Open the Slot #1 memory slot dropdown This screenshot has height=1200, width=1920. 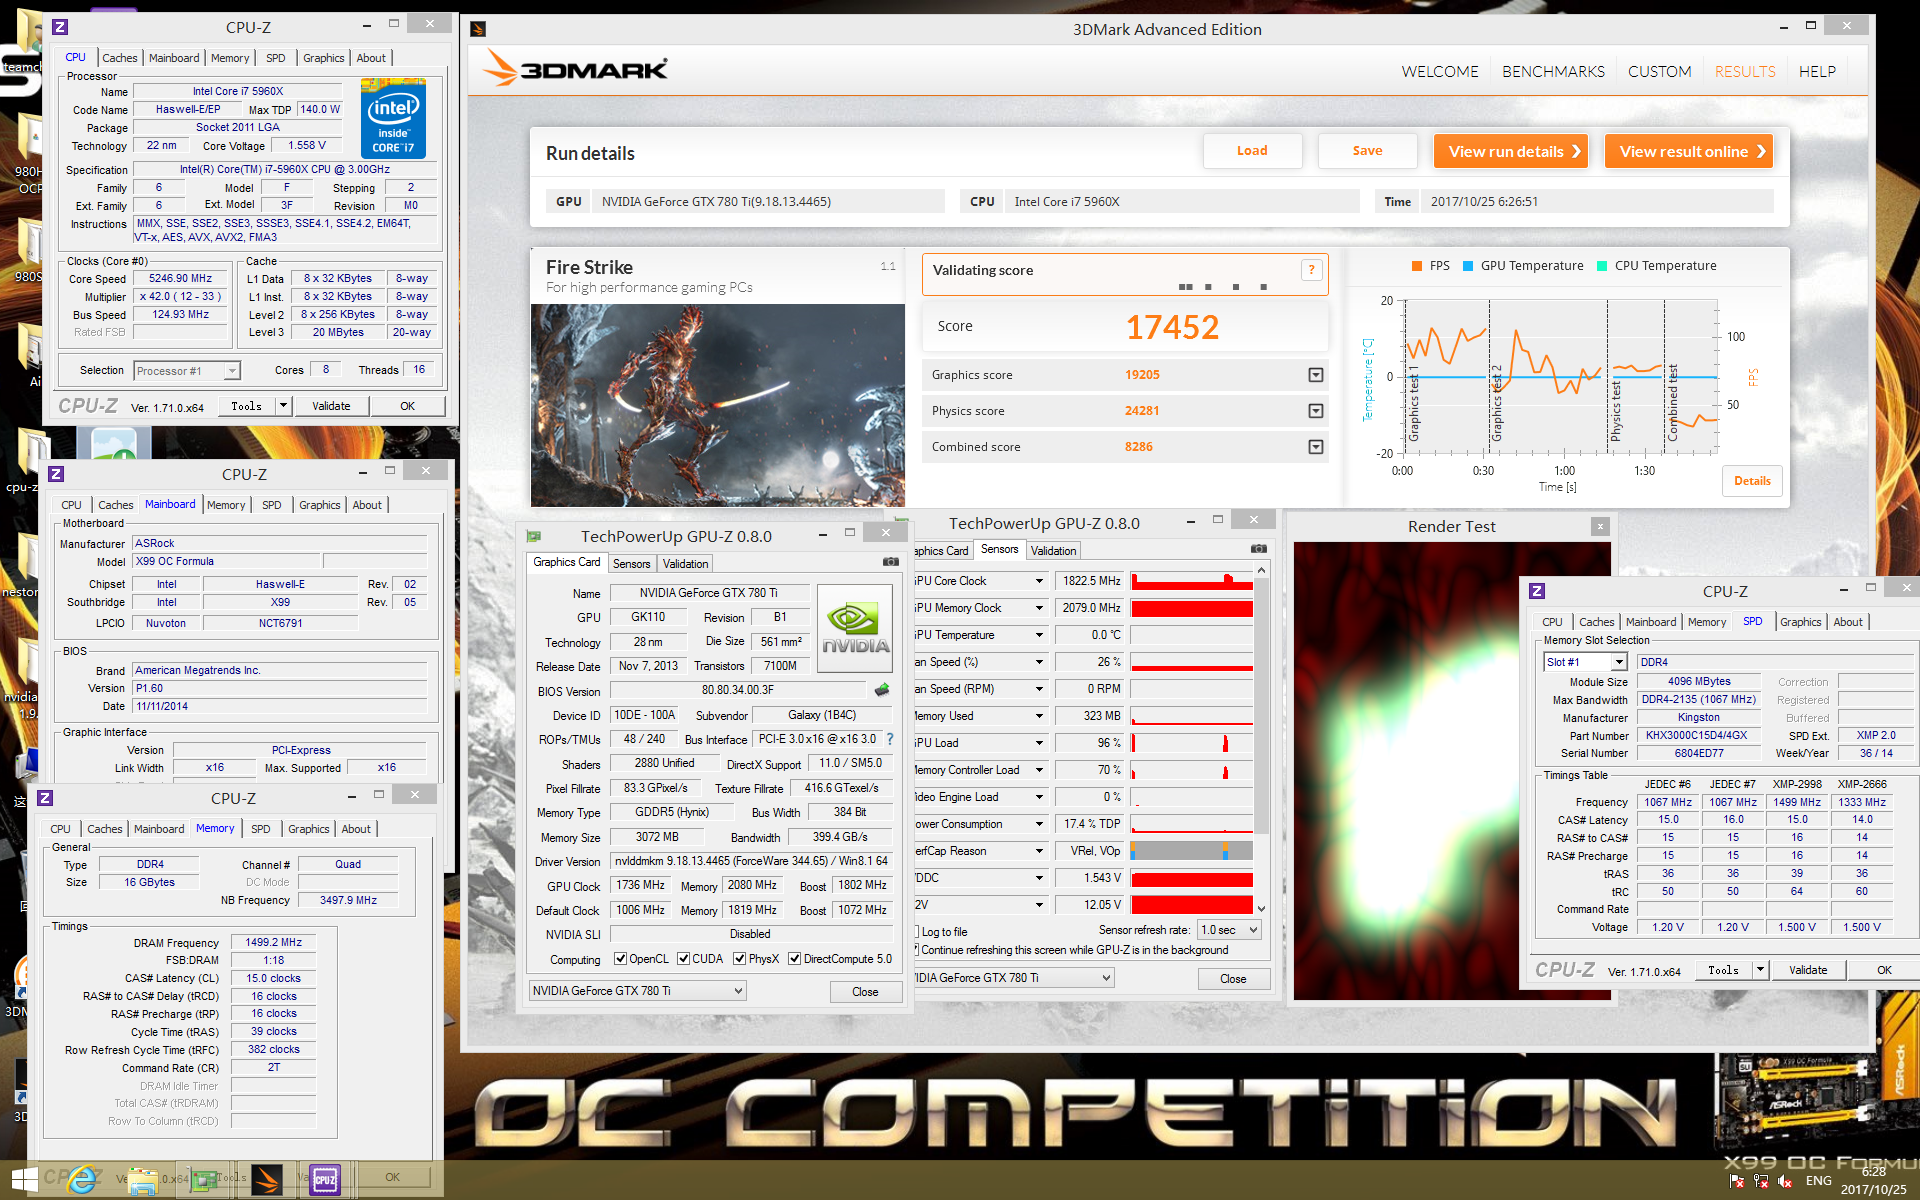pyautogui.click(x=1619, y=662)
